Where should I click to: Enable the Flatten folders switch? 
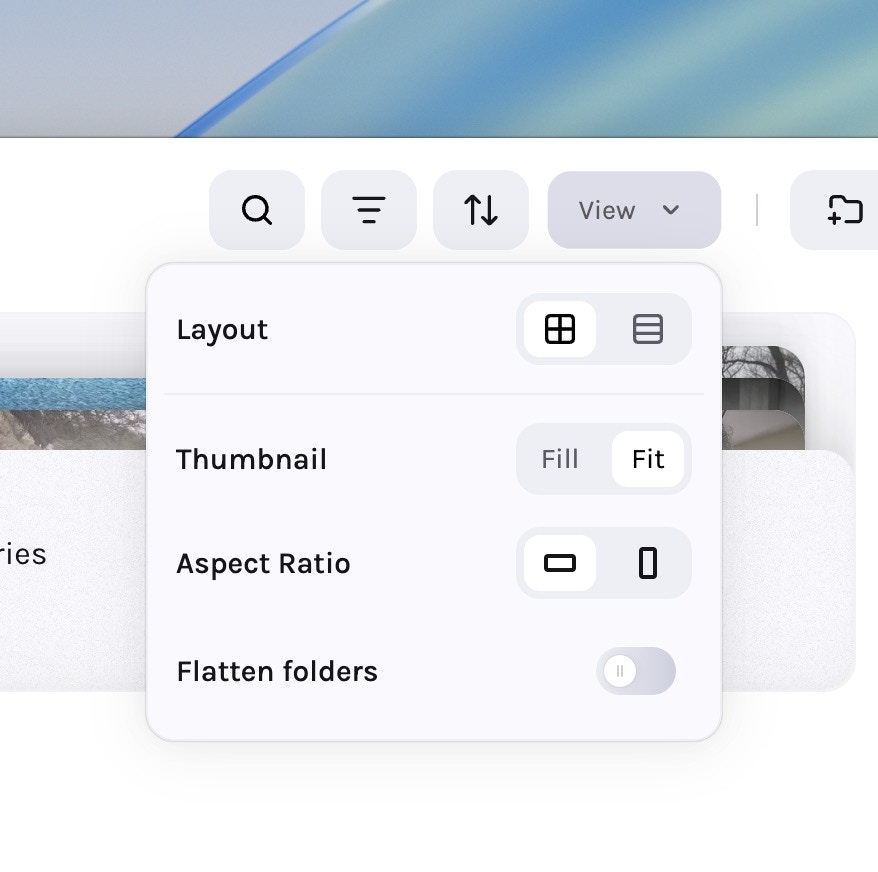tap(637, 671)
